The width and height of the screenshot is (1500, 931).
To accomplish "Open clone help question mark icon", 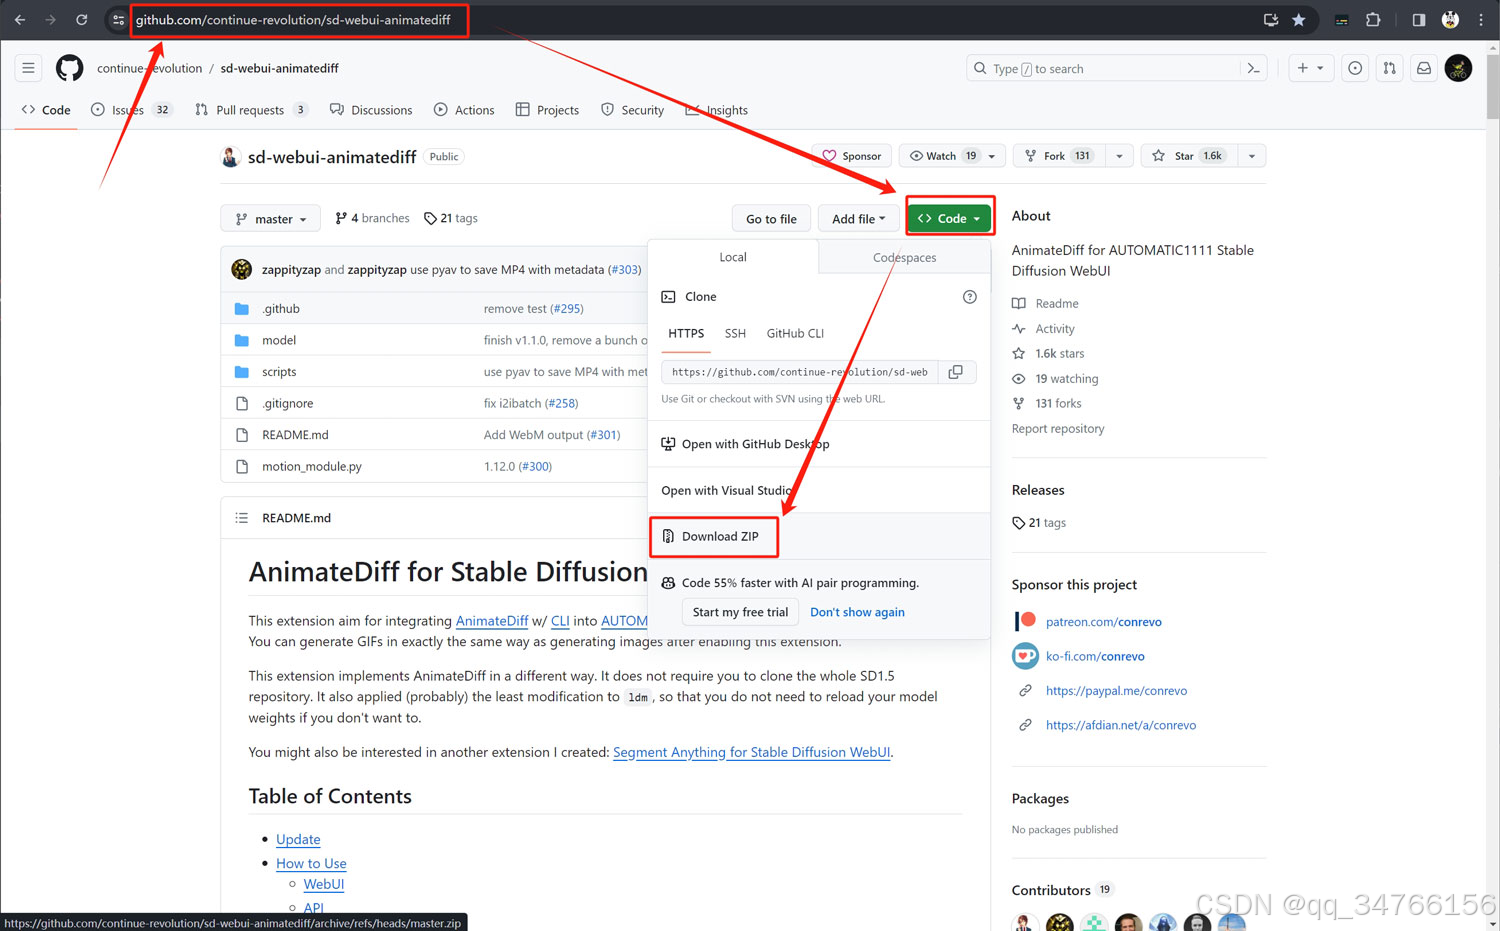I will pos(969,297).
